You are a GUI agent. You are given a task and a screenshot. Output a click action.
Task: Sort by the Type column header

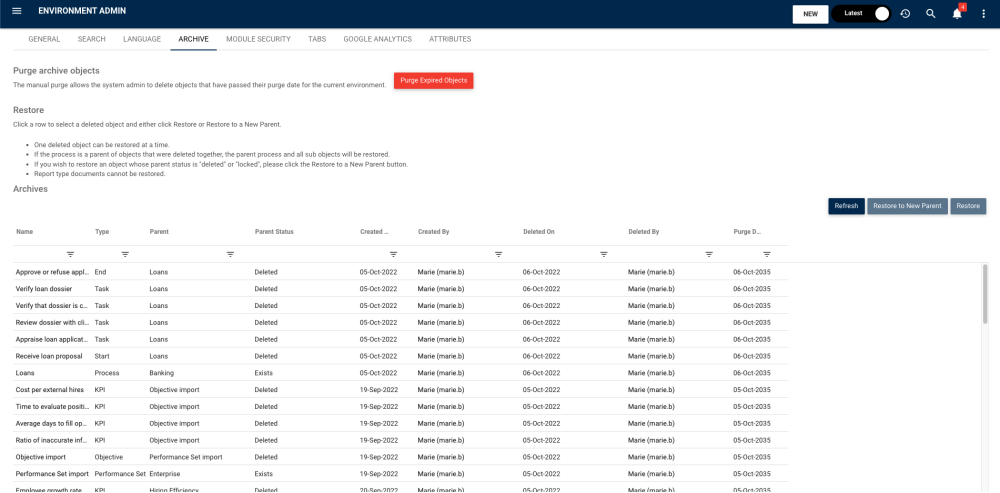pos(101,232)
